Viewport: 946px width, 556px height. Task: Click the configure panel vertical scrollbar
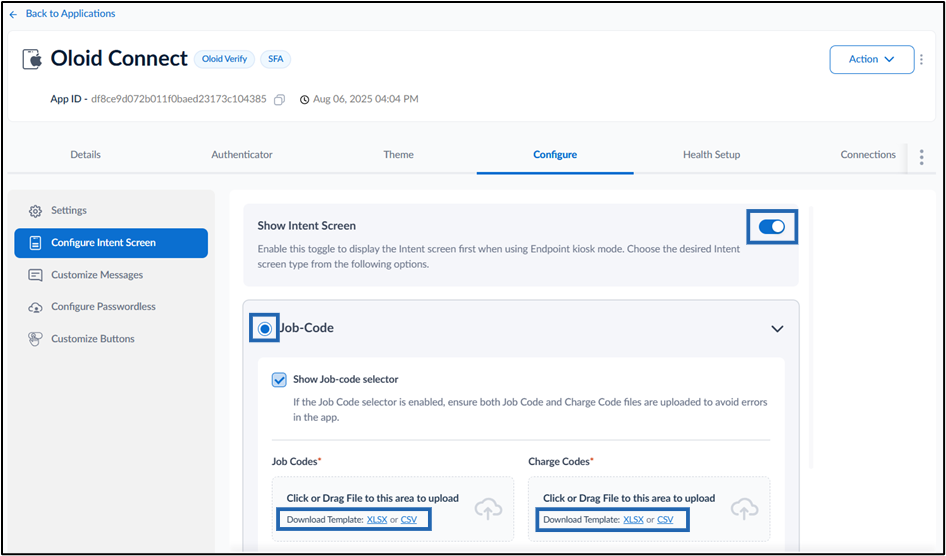[811, 338]
